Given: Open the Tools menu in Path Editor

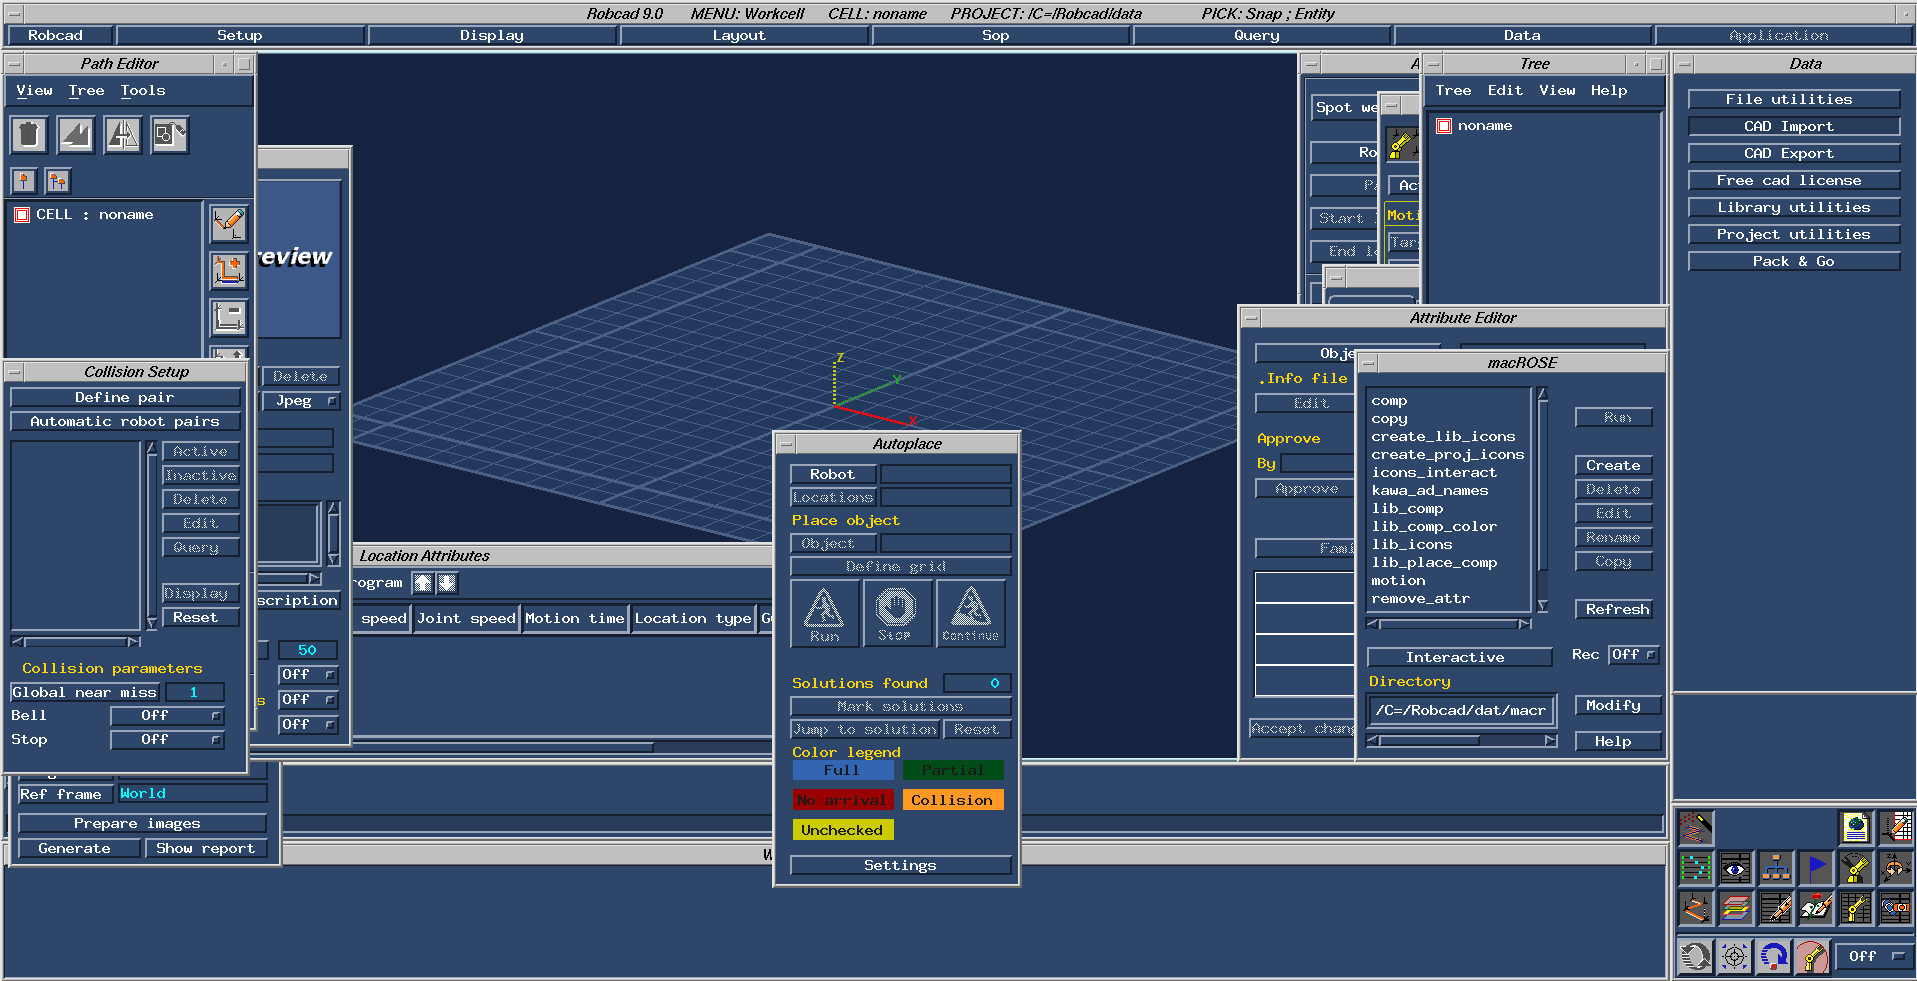Looking at the screenshot, I should pyautogui.click(x=143, y=90).
